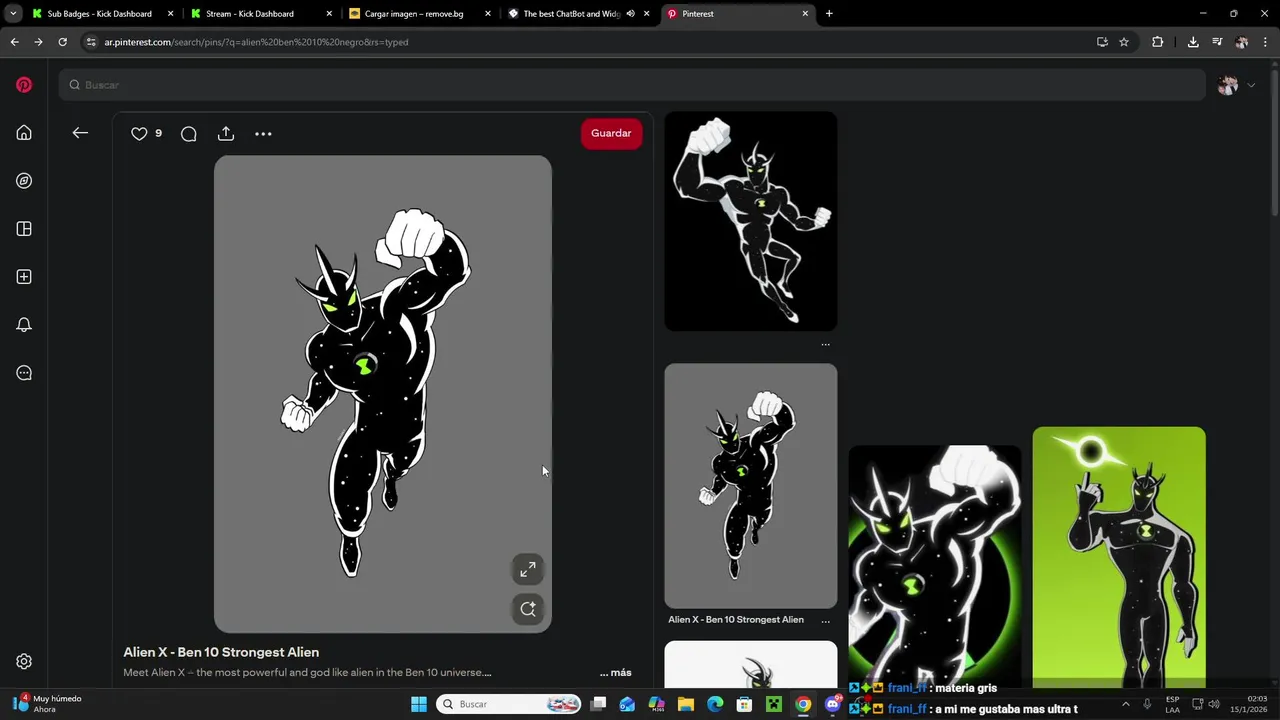Open Task View from the taskbar

(x=598, y=704)
